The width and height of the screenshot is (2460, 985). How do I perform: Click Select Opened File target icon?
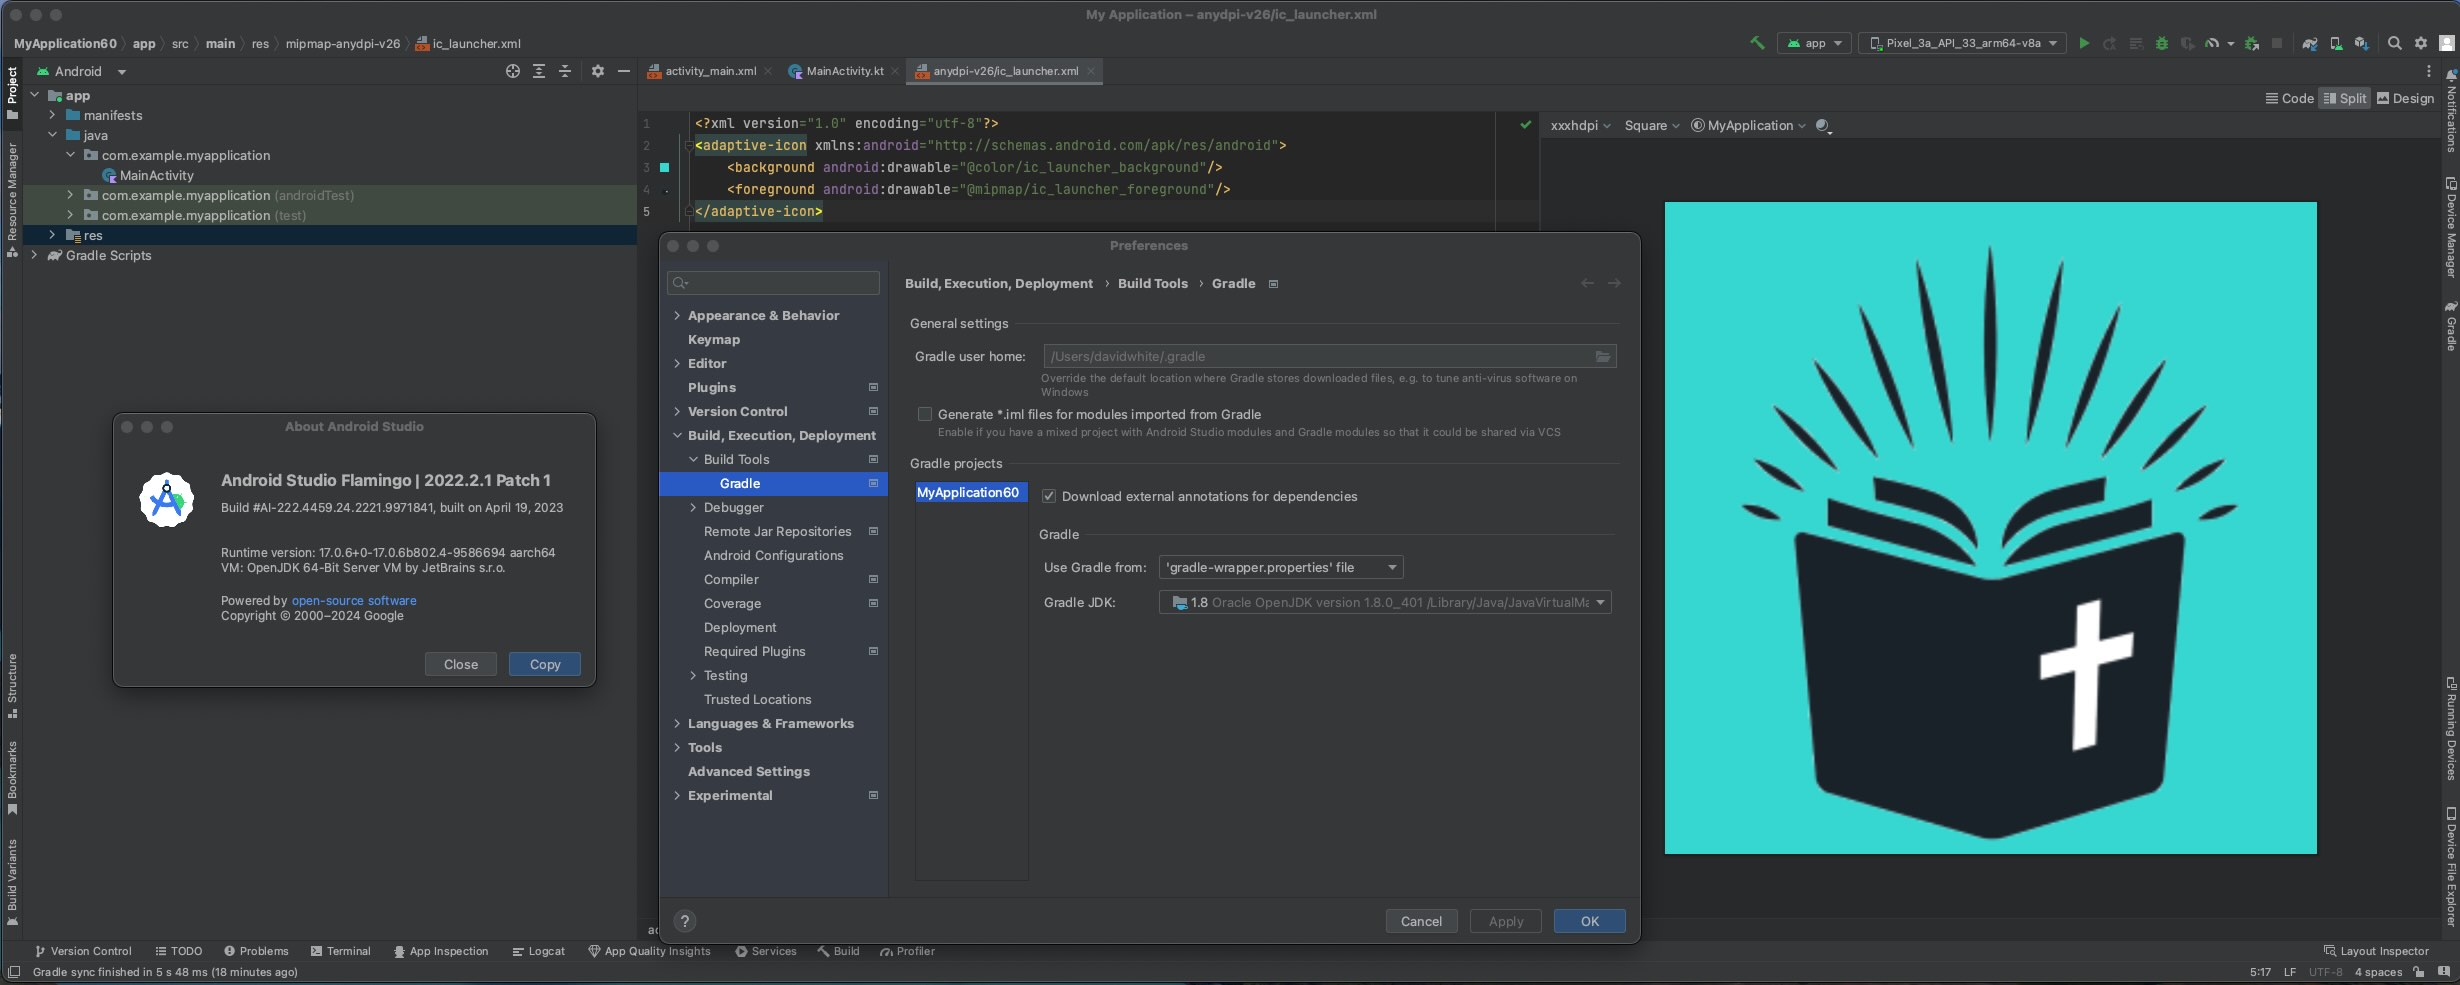click(x=513, y=71)
